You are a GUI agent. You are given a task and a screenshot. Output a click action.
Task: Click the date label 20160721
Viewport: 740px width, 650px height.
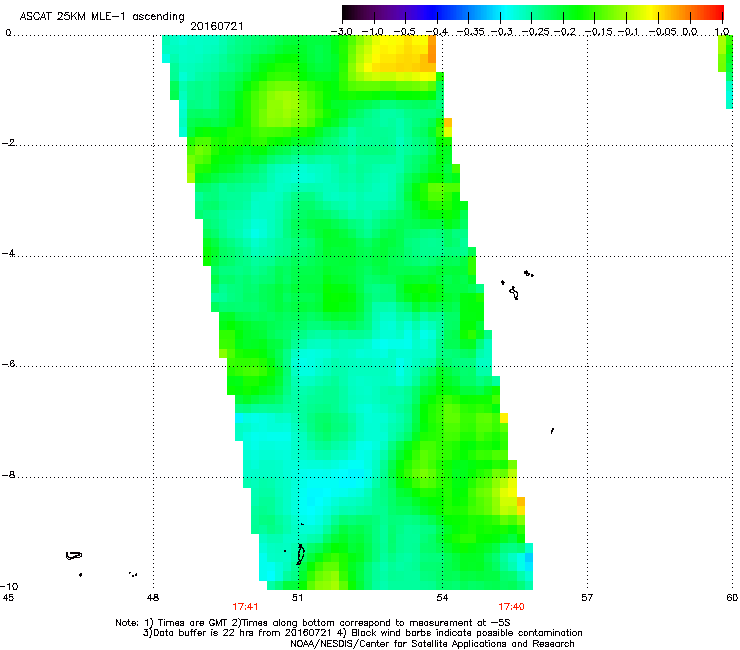(217, 26)
